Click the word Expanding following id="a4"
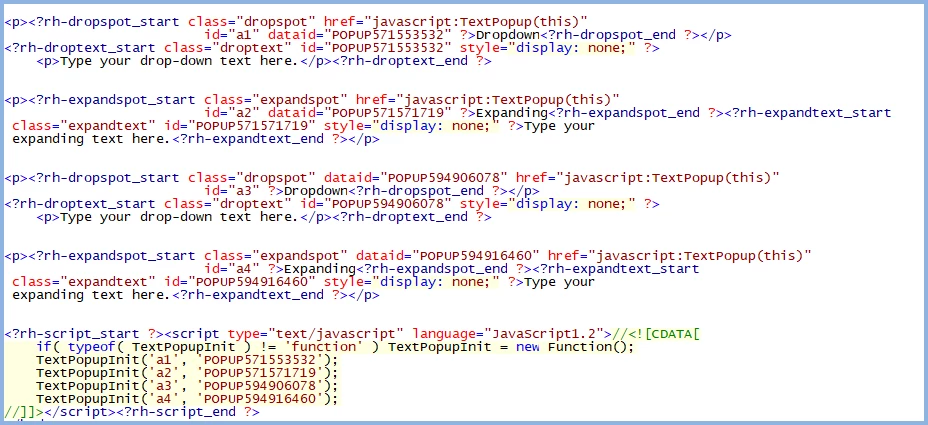This screenshot has width=928, height=425. click(320, 269)
